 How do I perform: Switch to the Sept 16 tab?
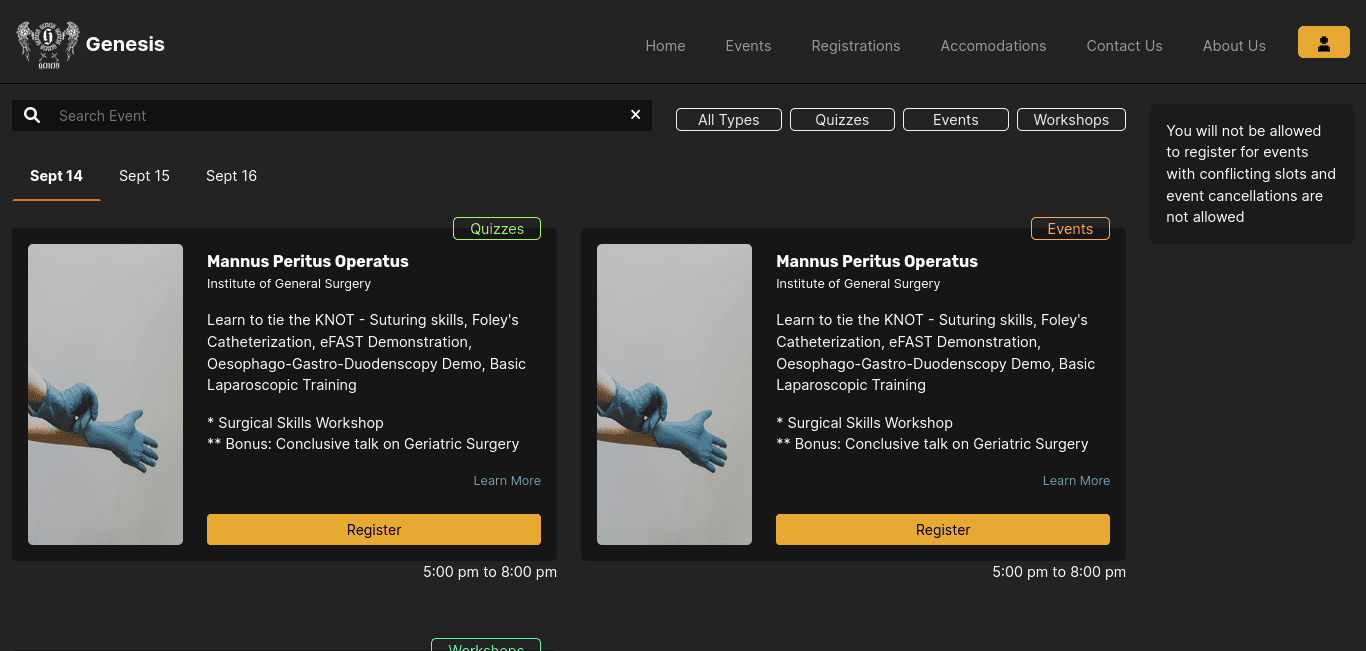pyautogui.click(x=231, y=176)
